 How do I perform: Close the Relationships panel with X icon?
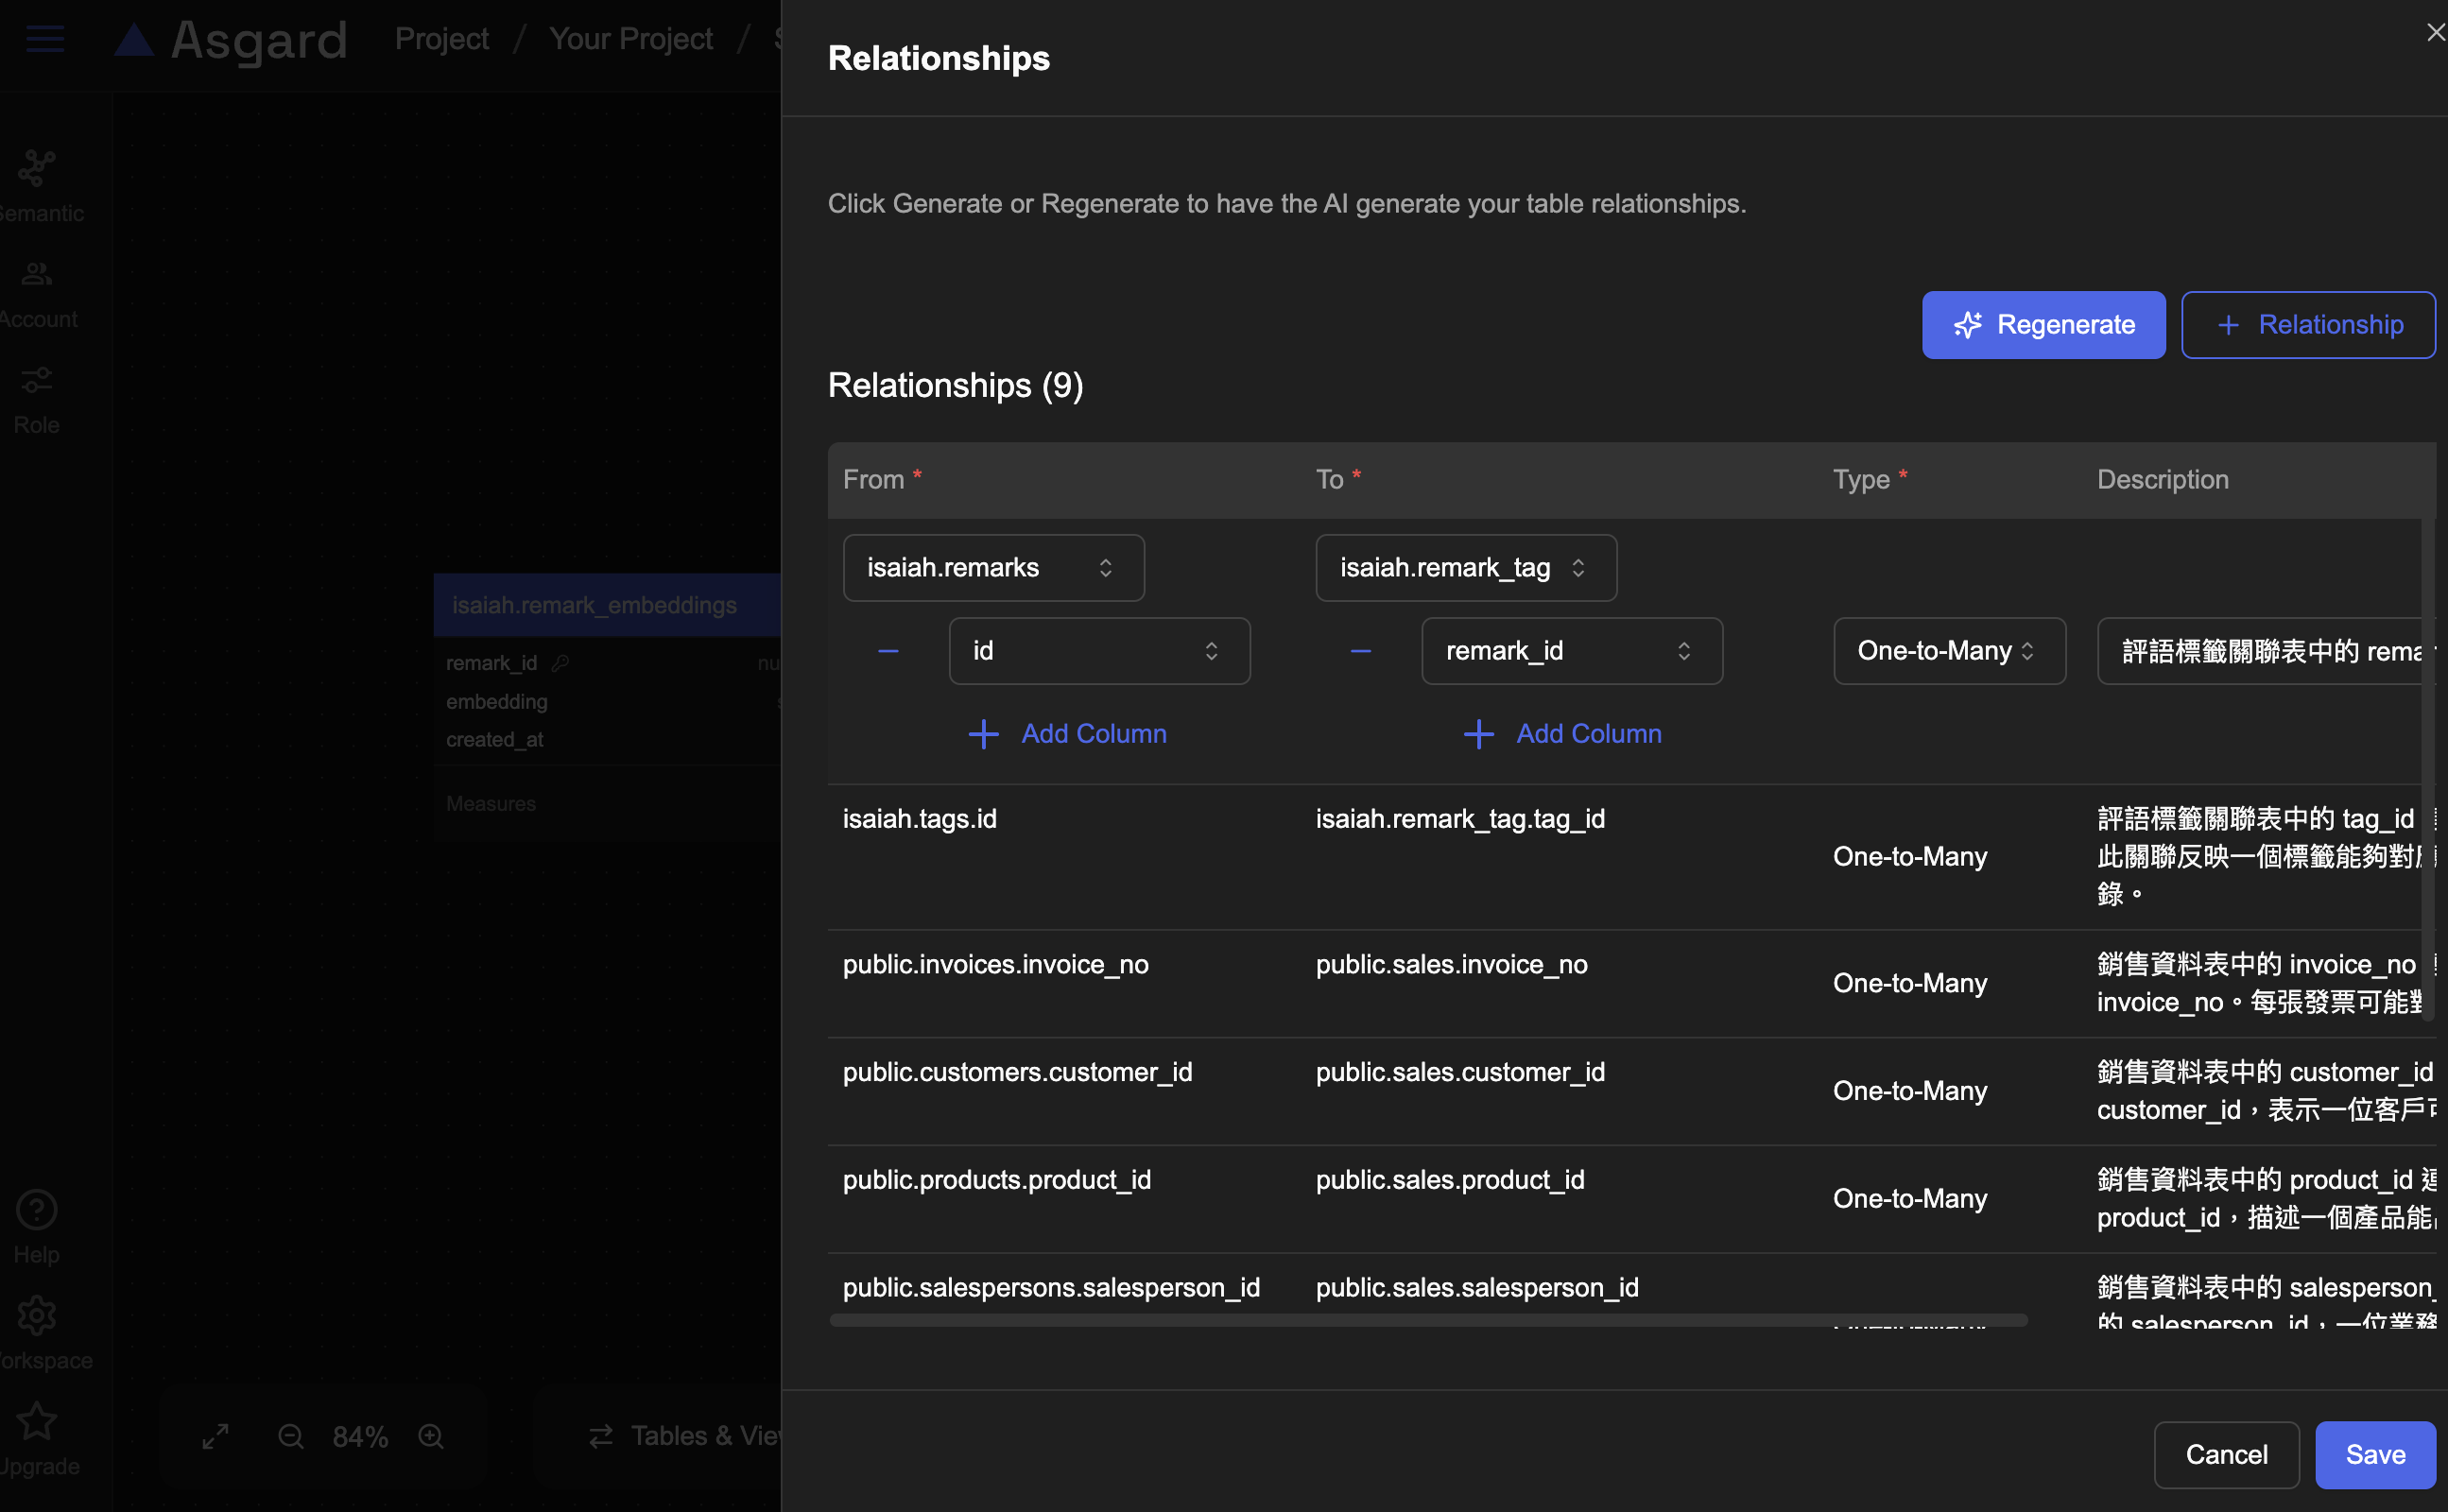point(2435,33)
